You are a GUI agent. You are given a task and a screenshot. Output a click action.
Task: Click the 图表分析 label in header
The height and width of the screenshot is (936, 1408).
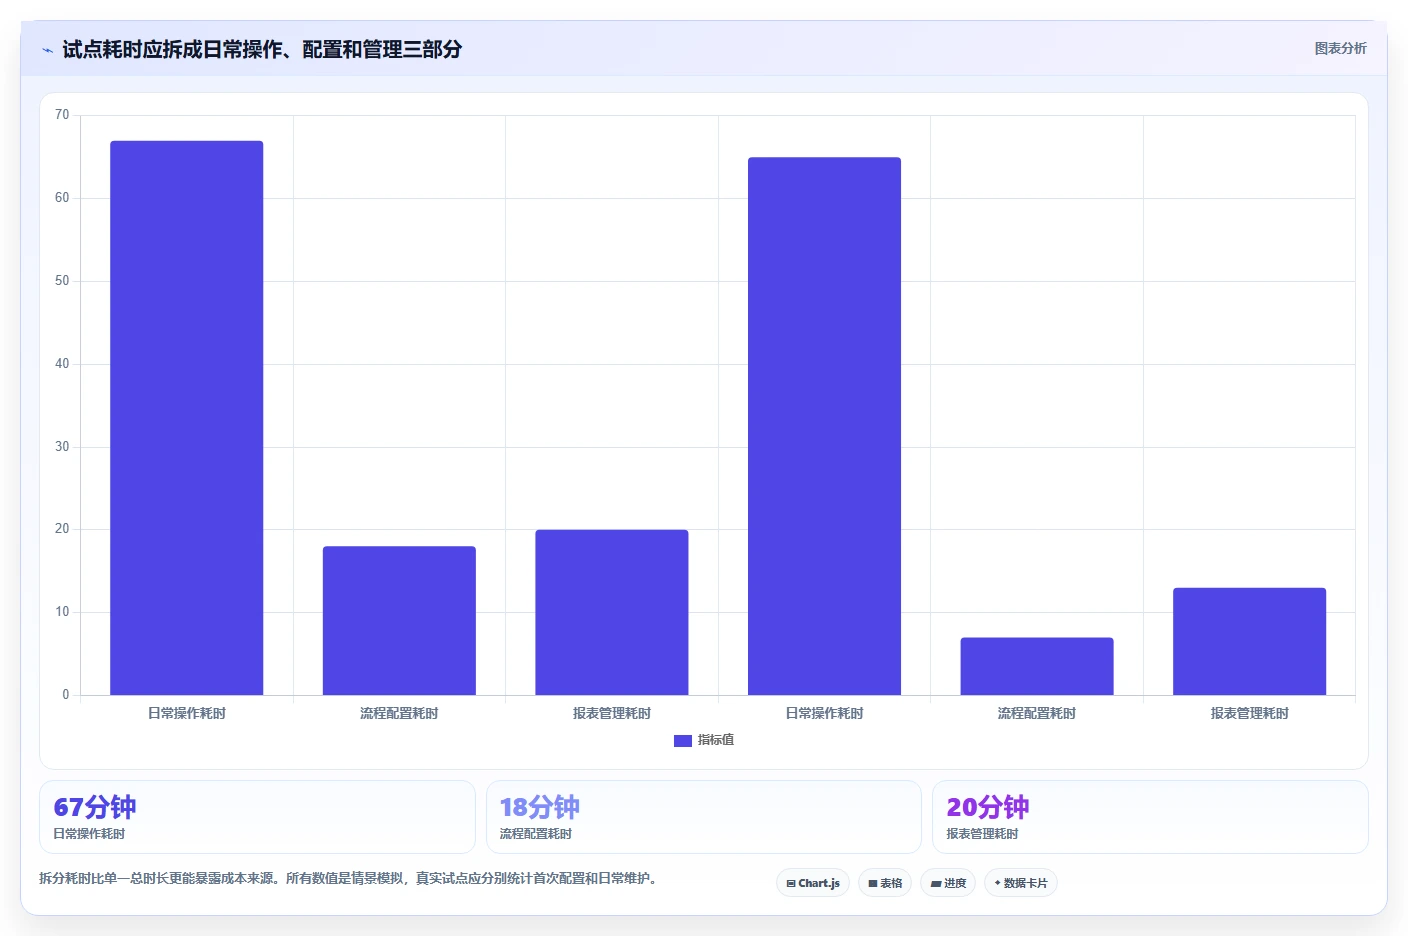tap(1340, 48)
